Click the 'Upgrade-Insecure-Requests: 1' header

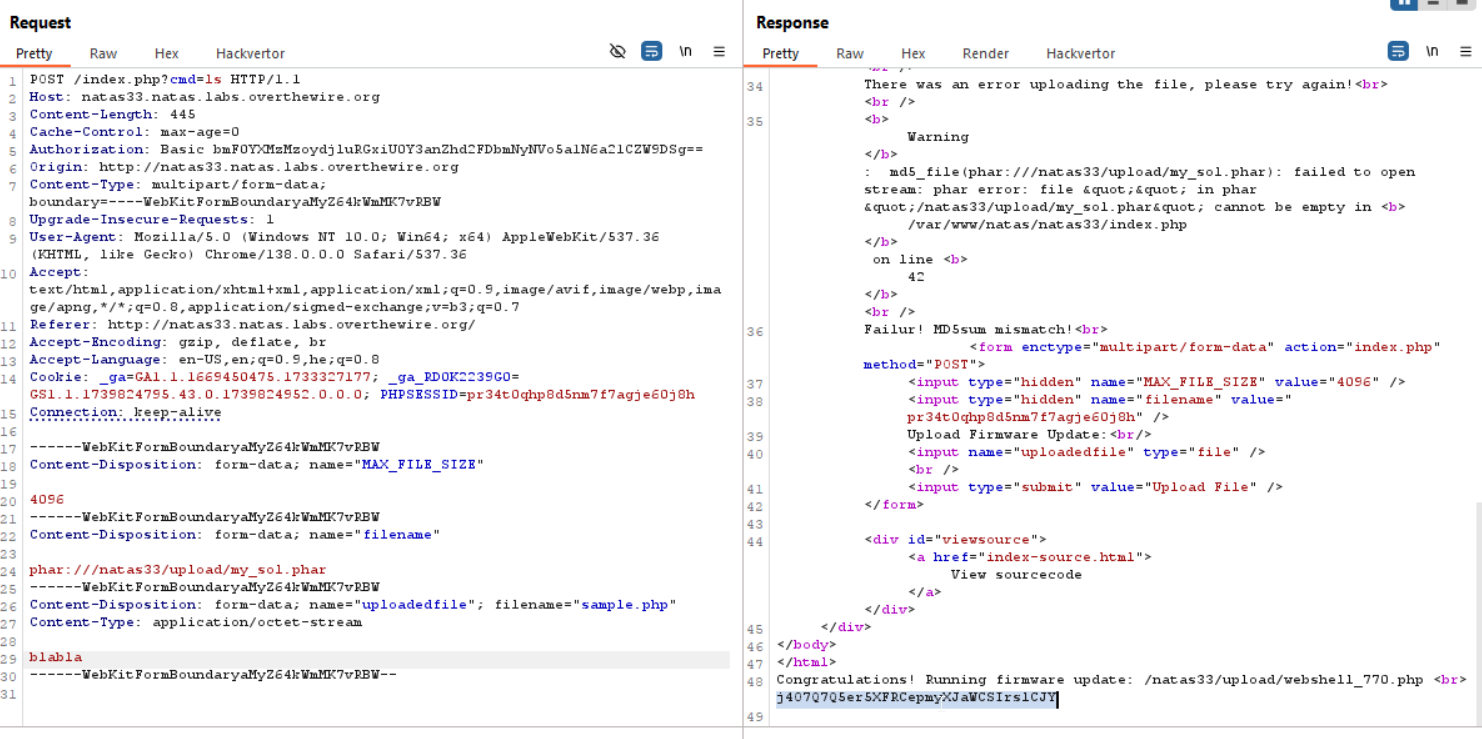152,219
